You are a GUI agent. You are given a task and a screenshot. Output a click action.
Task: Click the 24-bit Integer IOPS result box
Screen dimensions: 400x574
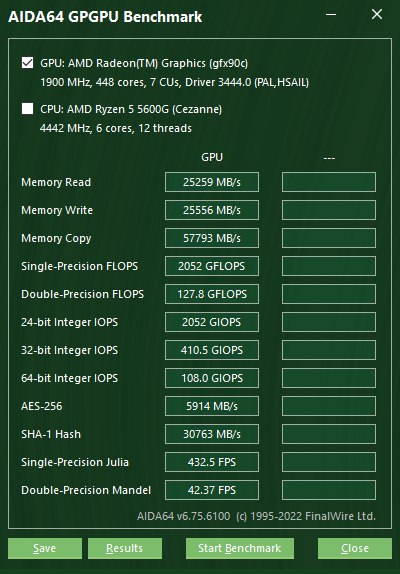click(212, 322)
